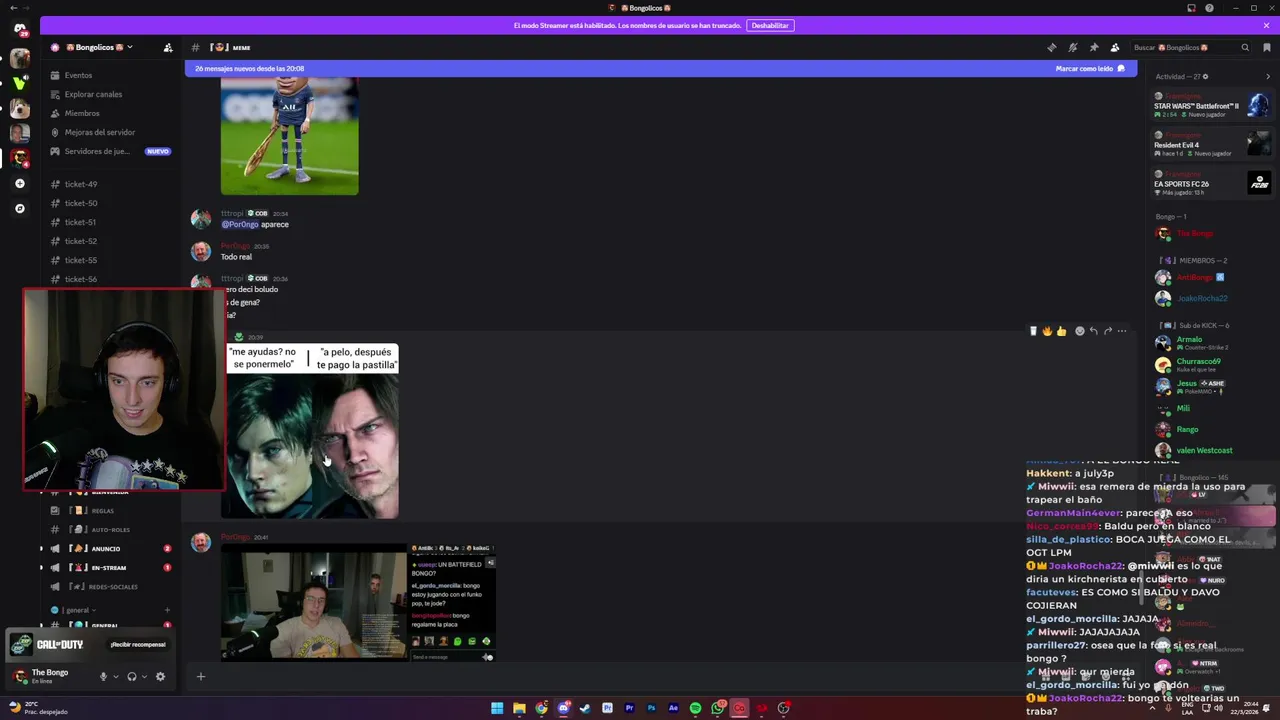Open PorOngo's stream screenshot image

(358, 602)
